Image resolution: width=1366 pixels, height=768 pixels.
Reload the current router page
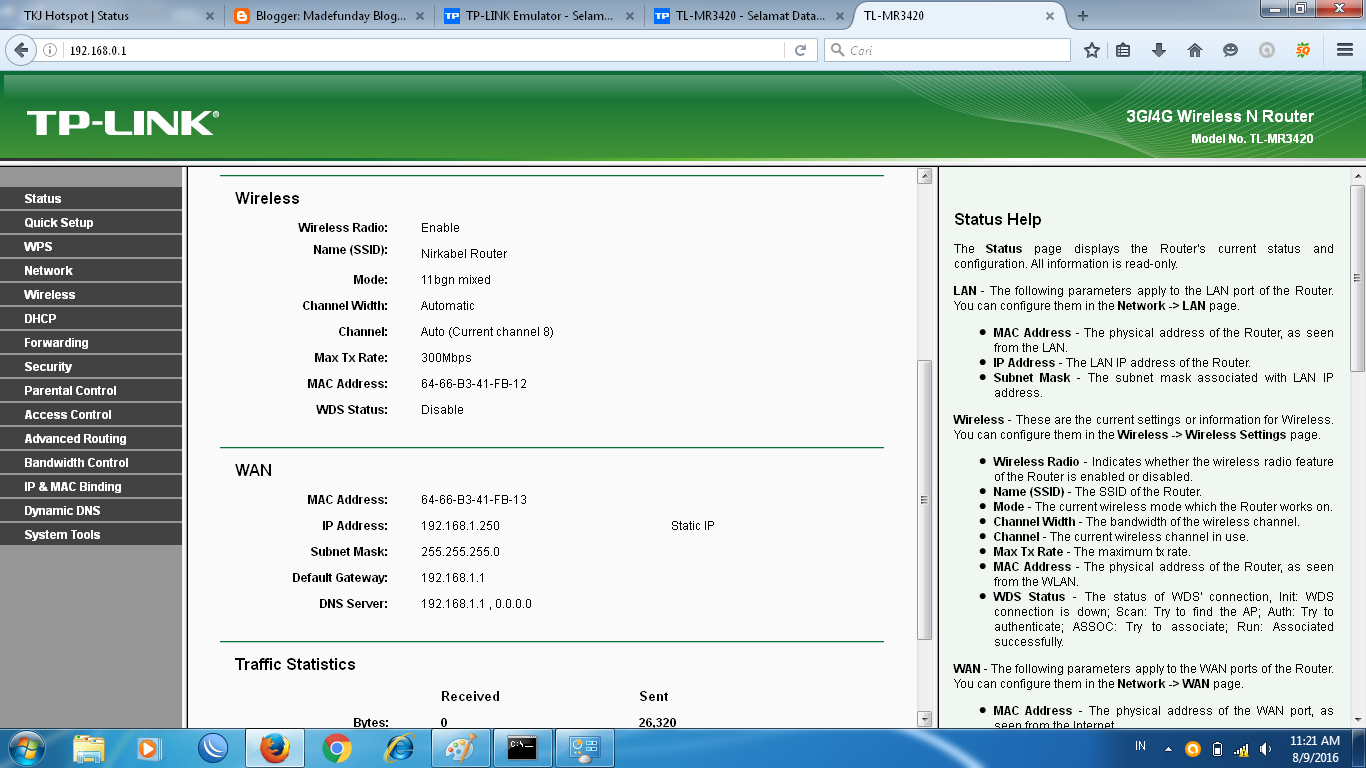pyautogui.click(x=800, y=50)
